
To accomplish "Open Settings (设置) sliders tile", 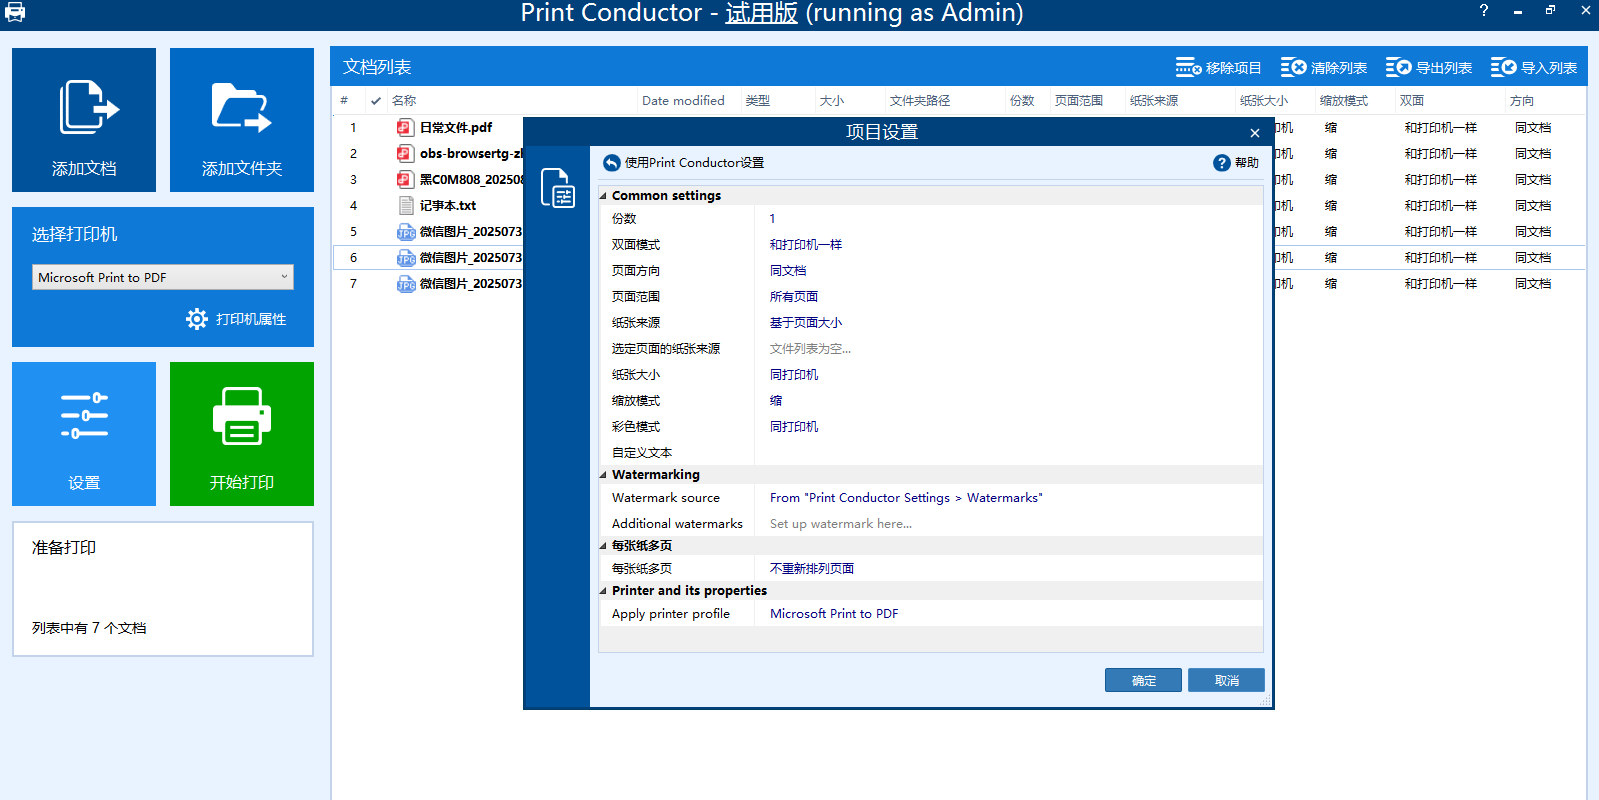I will pos(84,433).
